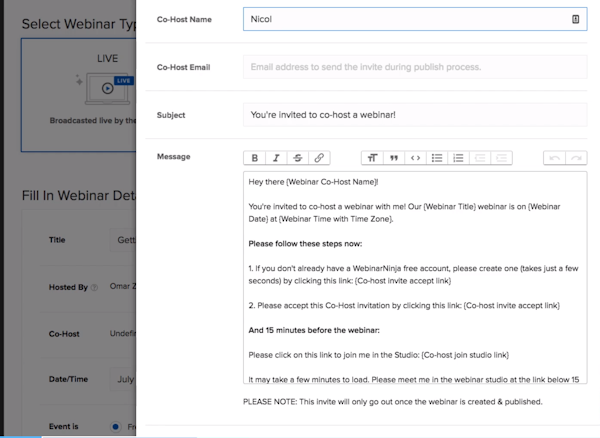The width and height of the screenshot is (600, 438).
Task: Create a numbered list in message
Action: (459, 158)
